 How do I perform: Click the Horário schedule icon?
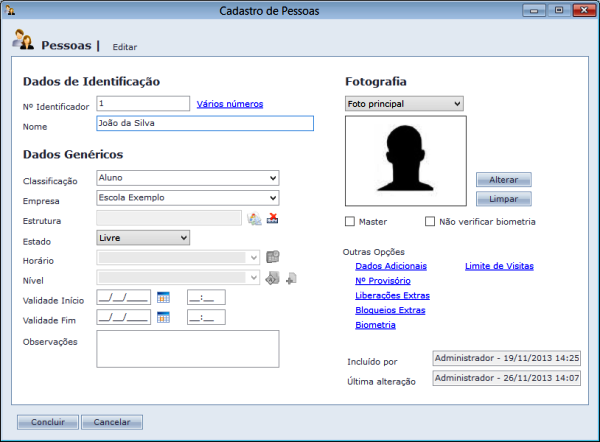272,258
